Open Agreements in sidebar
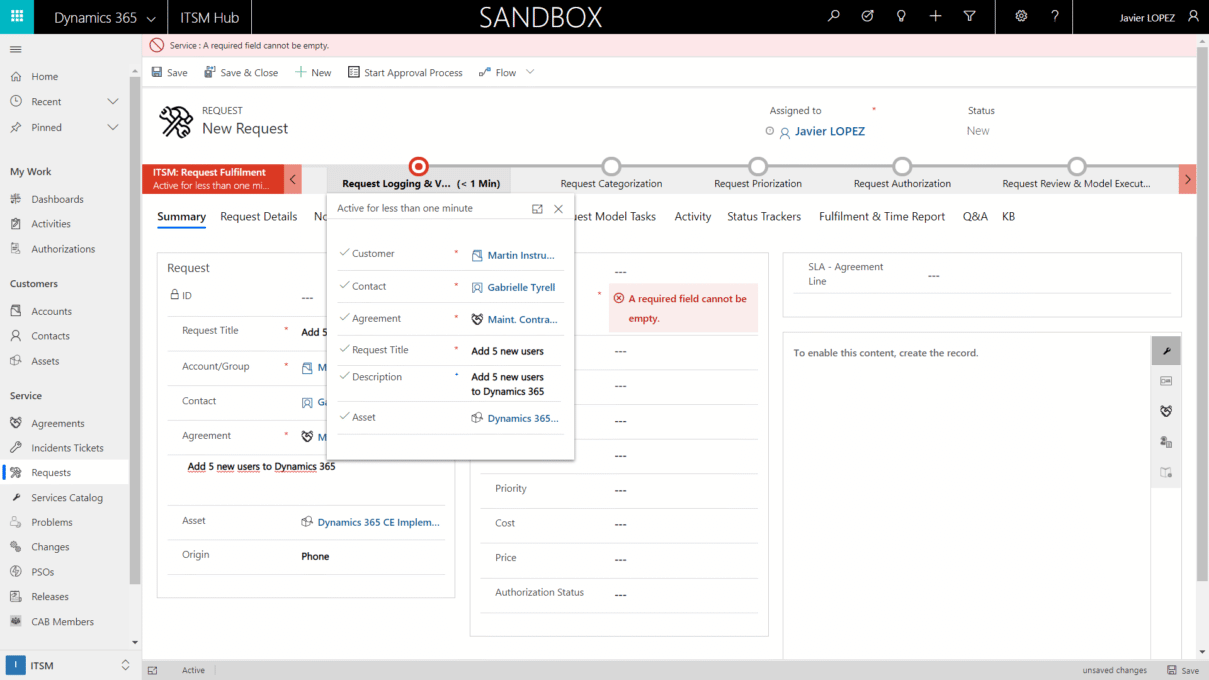This screenshot has width=1209, height=680. tap(58, 423)
